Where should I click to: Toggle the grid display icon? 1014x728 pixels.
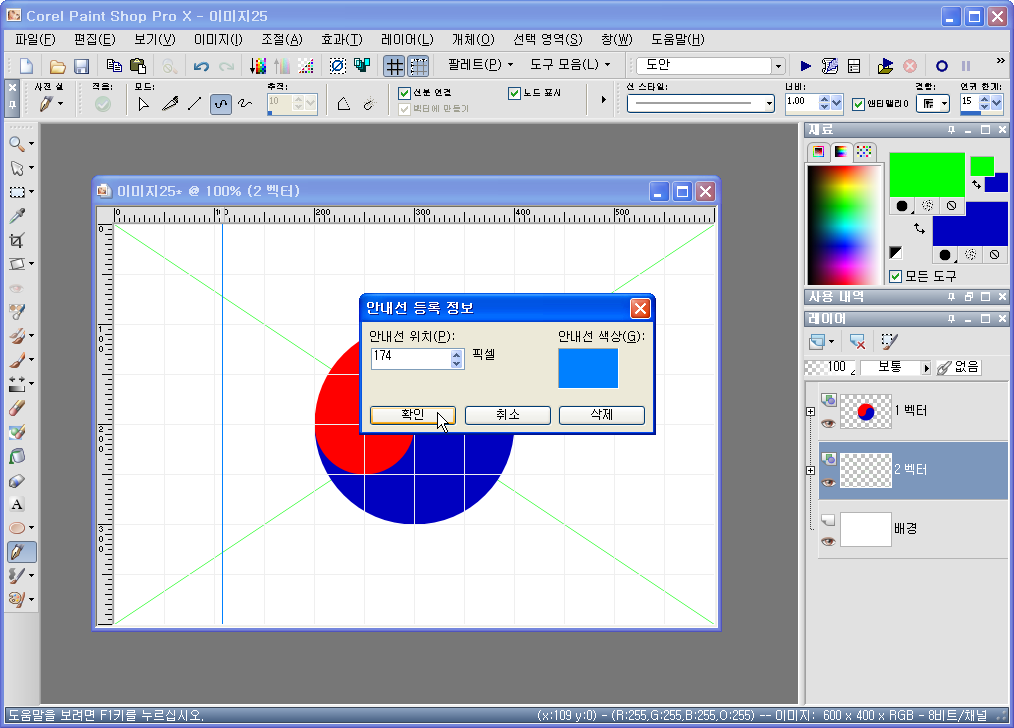394,66
